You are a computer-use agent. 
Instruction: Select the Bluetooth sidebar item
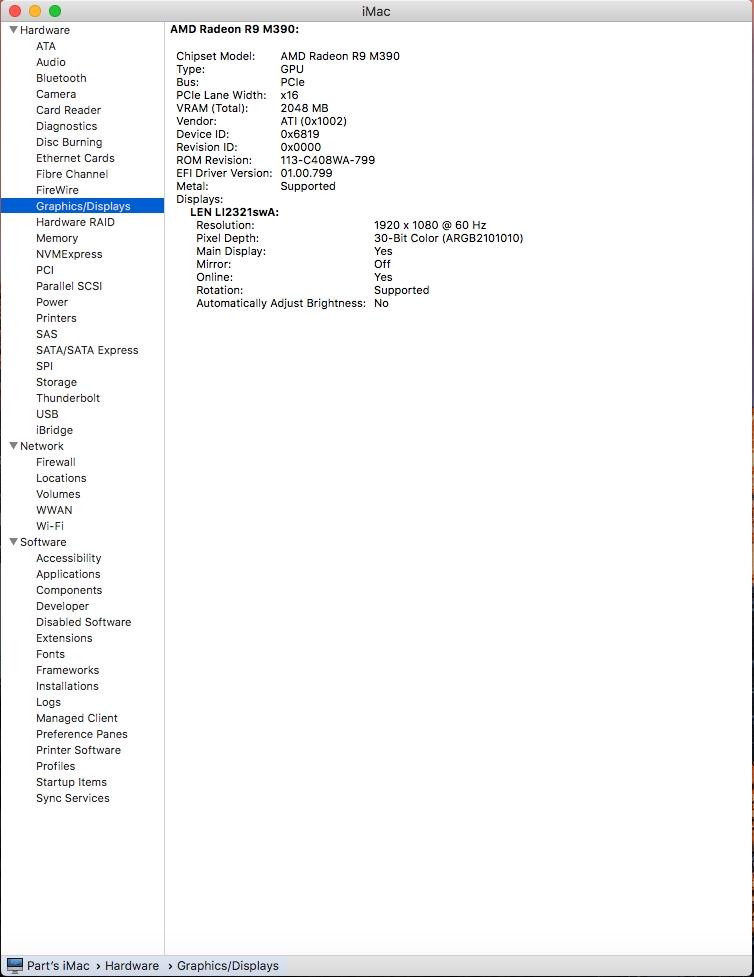[x=61, y=78]
